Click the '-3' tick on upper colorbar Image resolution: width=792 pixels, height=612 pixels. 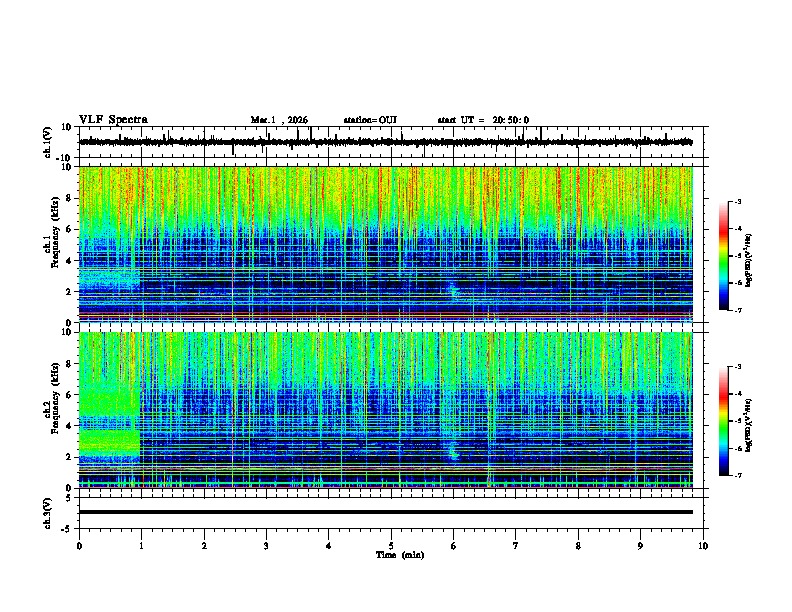pos(737,201)
